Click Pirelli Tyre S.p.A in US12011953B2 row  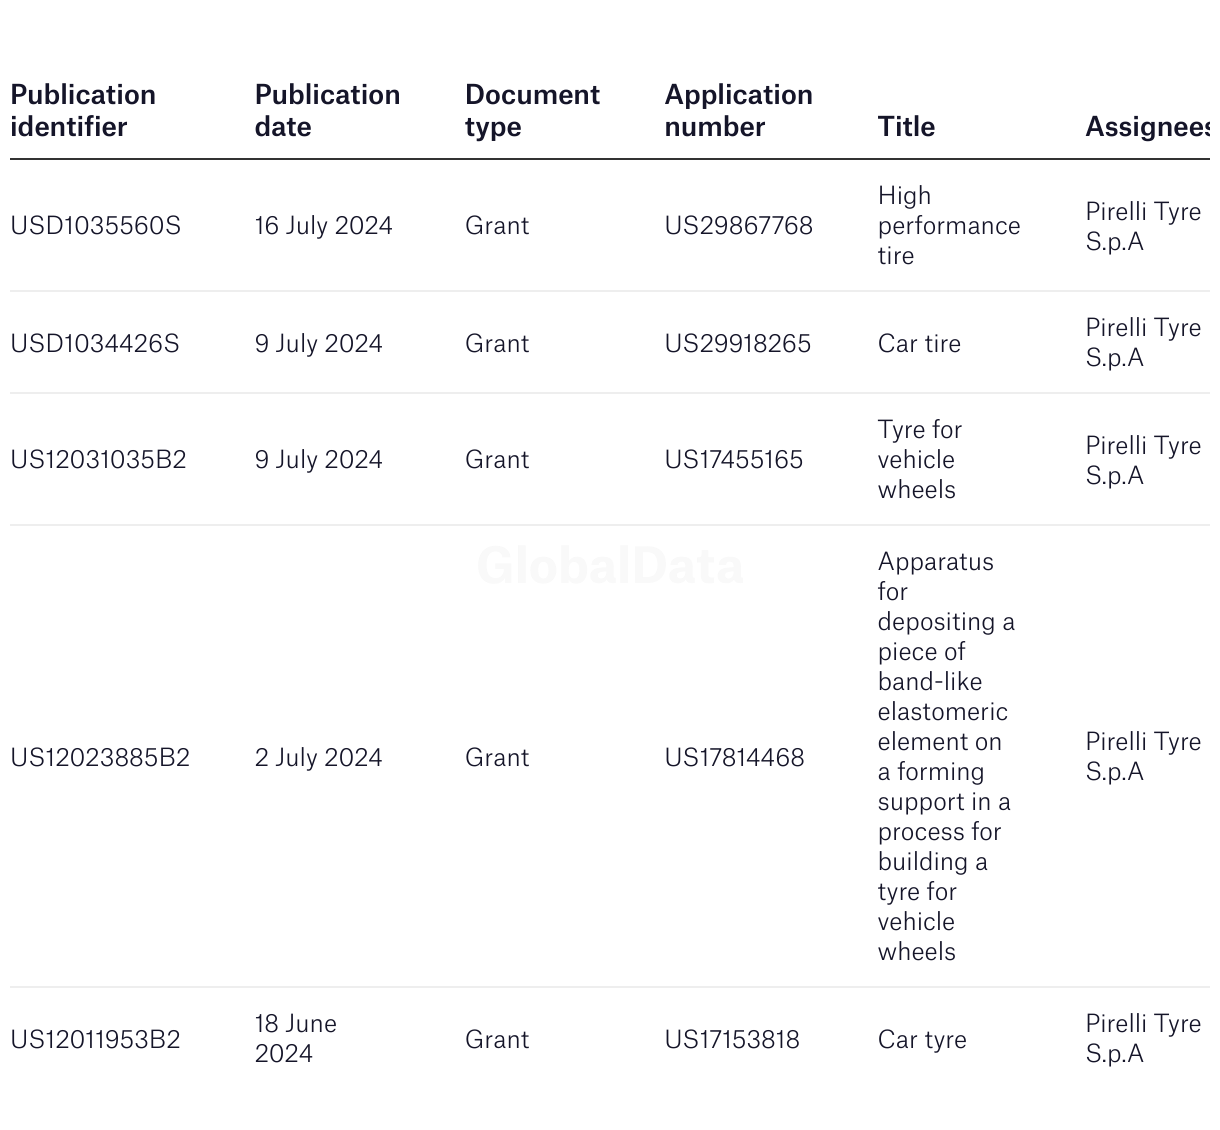(1143, 1039)
